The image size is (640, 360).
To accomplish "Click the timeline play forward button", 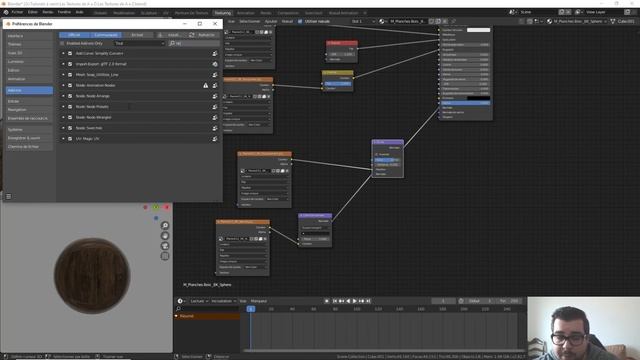I will tap(354, 301).
